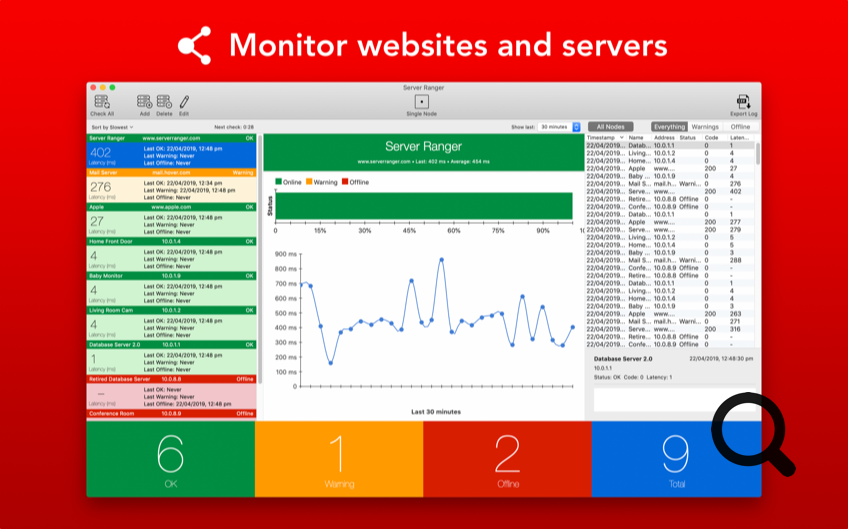Viewport: 848px width, 529px height.
Task: Click the orange Warning count tile
Action: (338, 458)
